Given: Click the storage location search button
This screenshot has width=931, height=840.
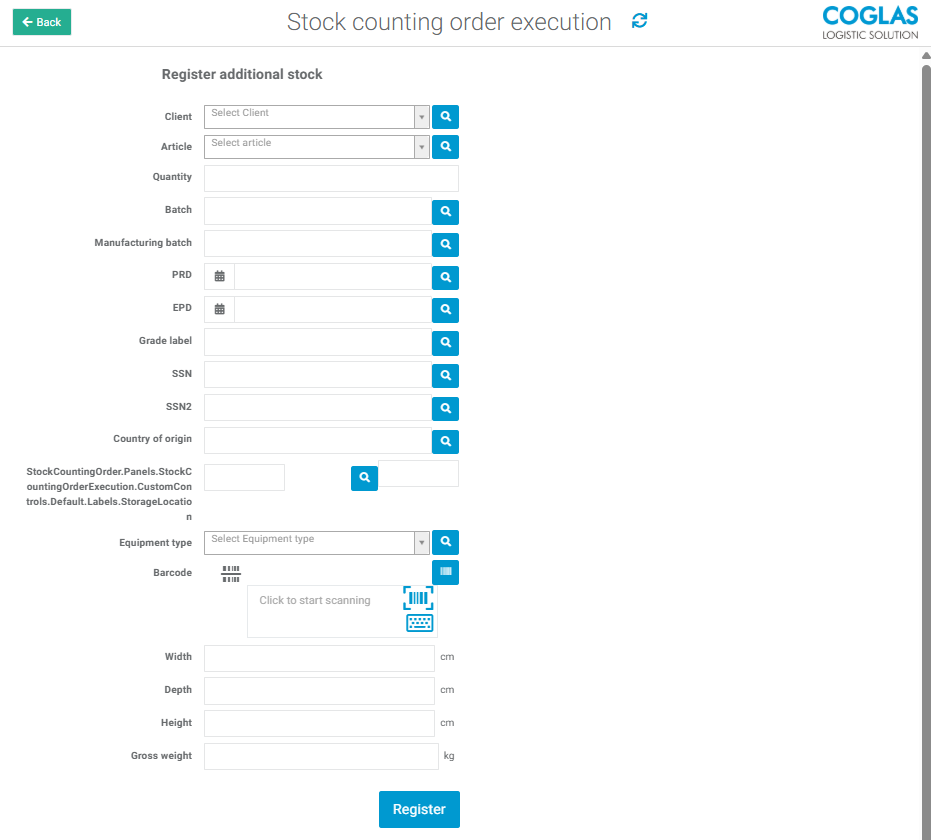Looking at the screenshot, I should tap(364, 479).
